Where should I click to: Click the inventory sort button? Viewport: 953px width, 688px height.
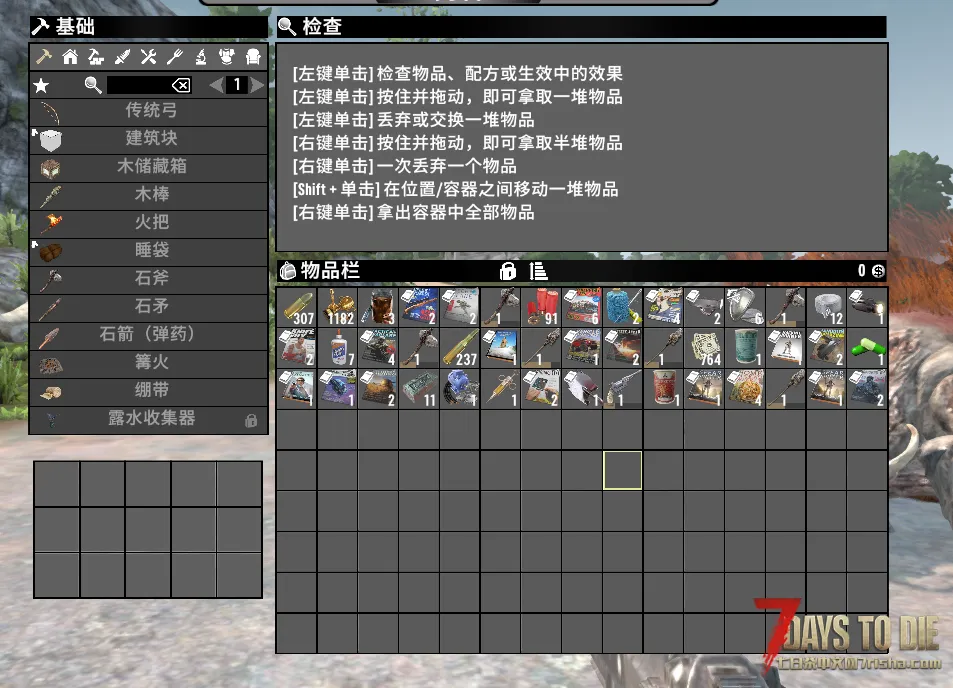(x=538, y=271)
